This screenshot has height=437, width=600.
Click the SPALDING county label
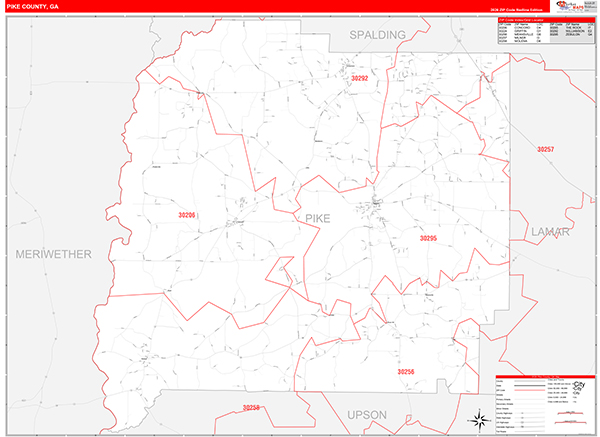point(377,35)
